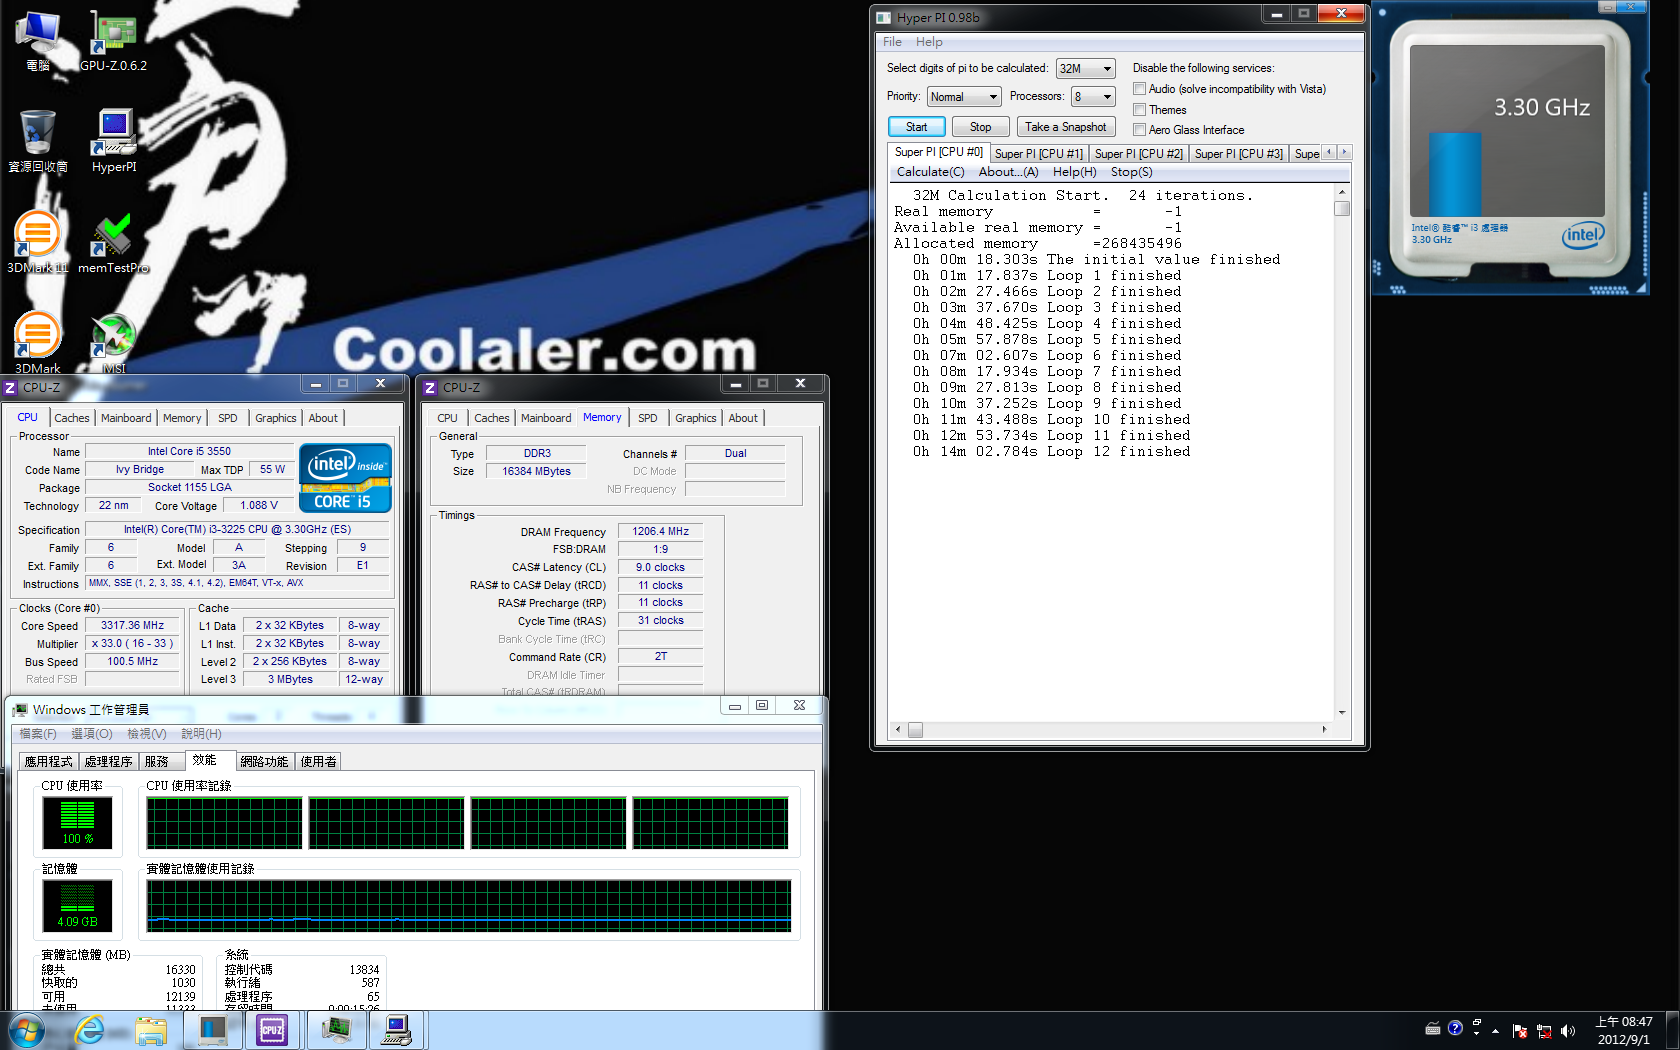This screenshot has height=1050, width=1680.
Task: Switch to Task Manager taskbar button
Action: coord(336,1030)
